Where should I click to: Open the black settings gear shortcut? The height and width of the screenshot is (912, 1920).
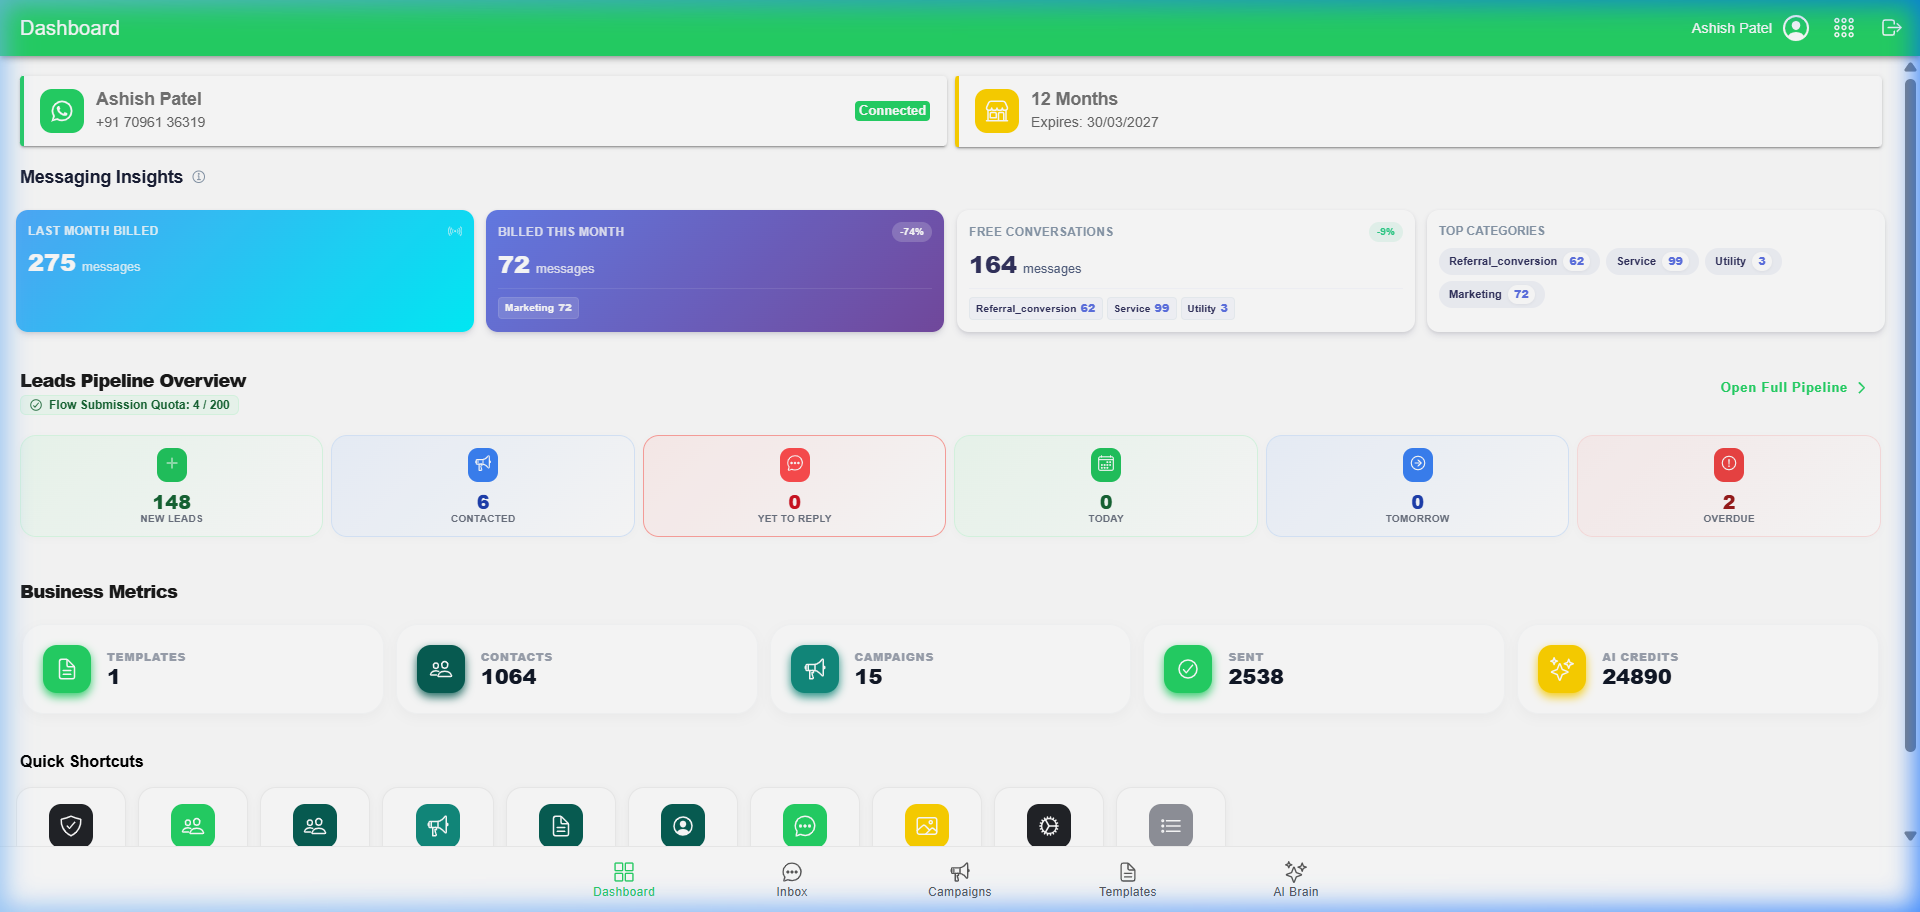coord(1049,825)
